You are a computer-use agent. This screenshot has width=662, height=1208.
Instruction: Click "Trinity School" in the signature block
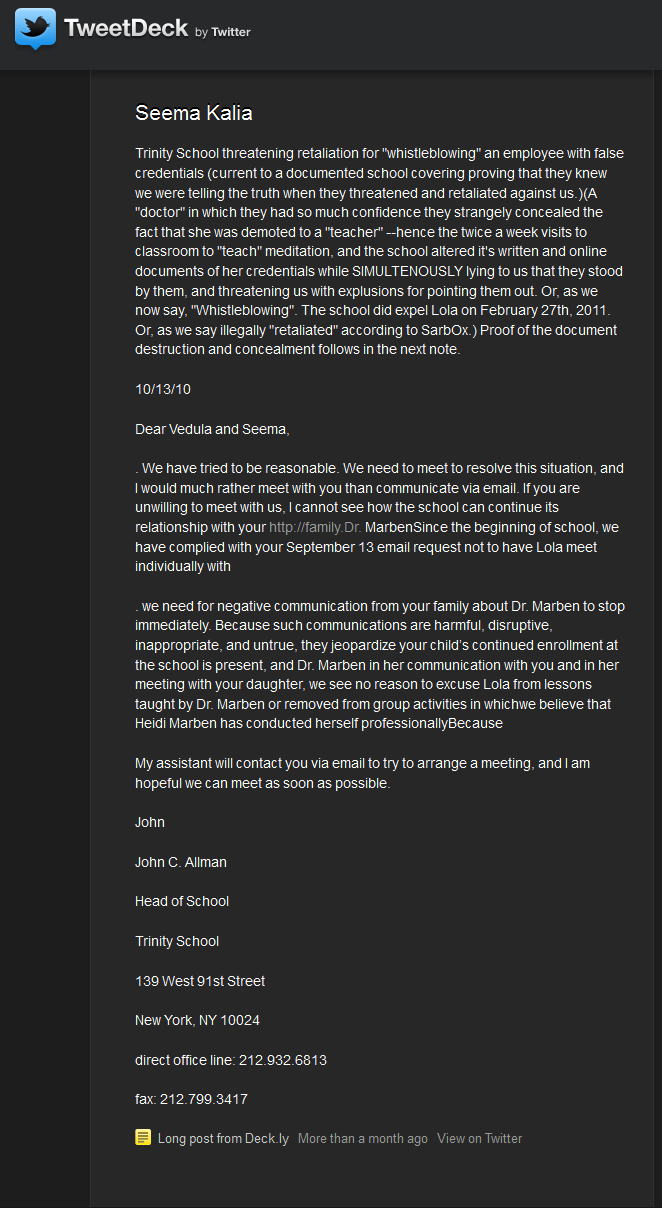pos(177,941)
